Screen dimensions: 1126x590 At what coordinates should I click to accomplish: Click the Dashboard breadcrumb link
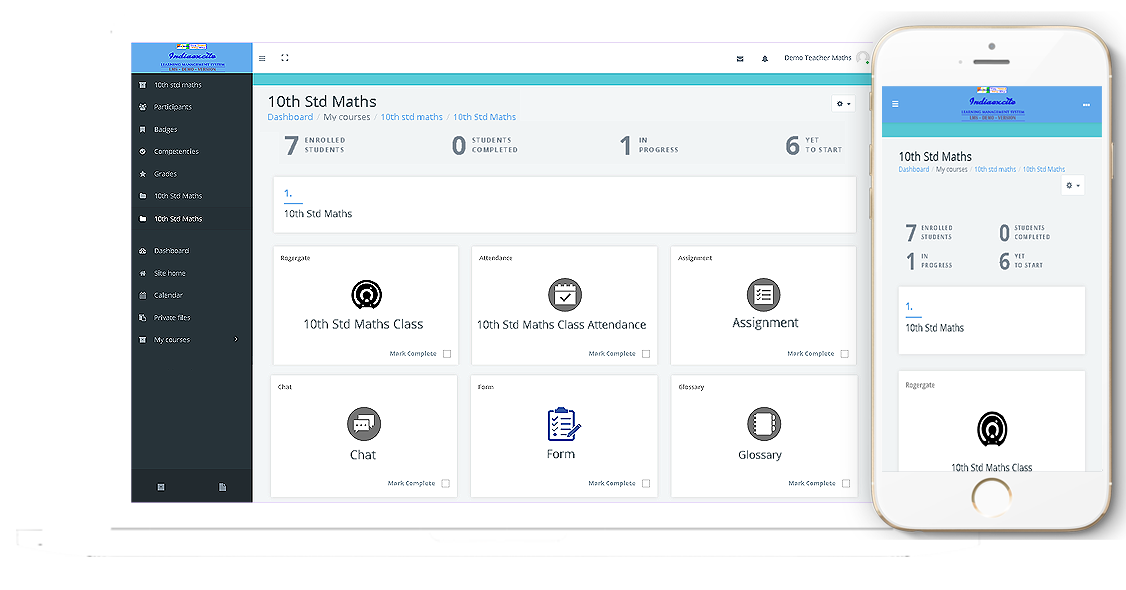(290, 117)
